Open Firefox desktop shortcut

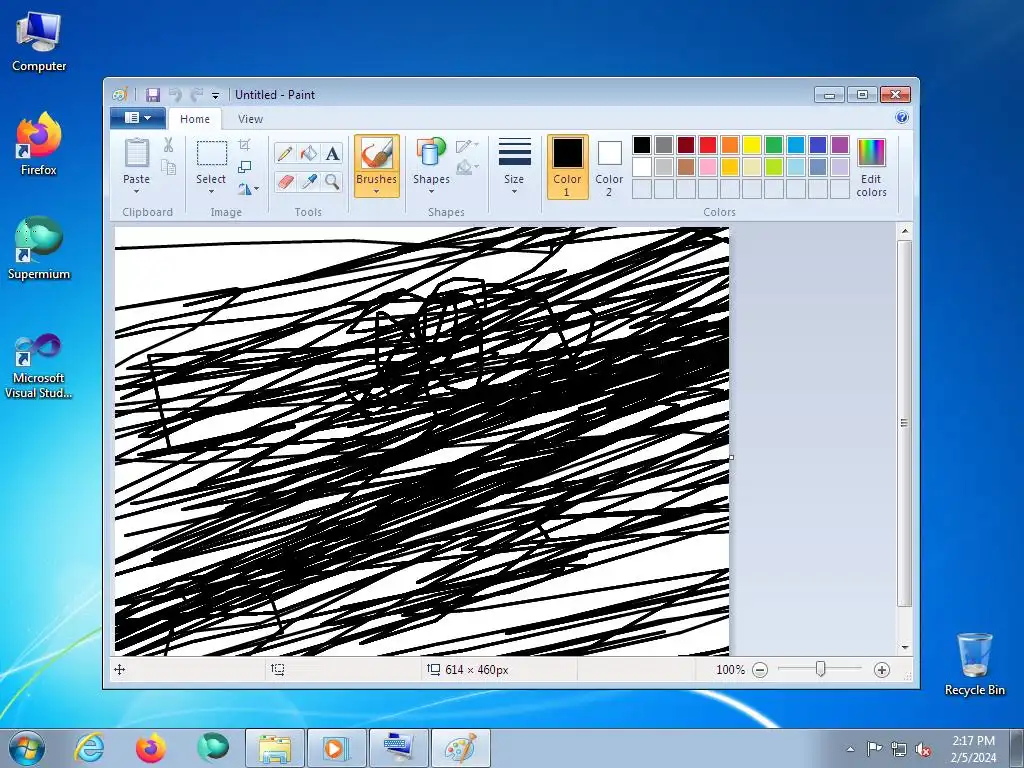[39, 144]
